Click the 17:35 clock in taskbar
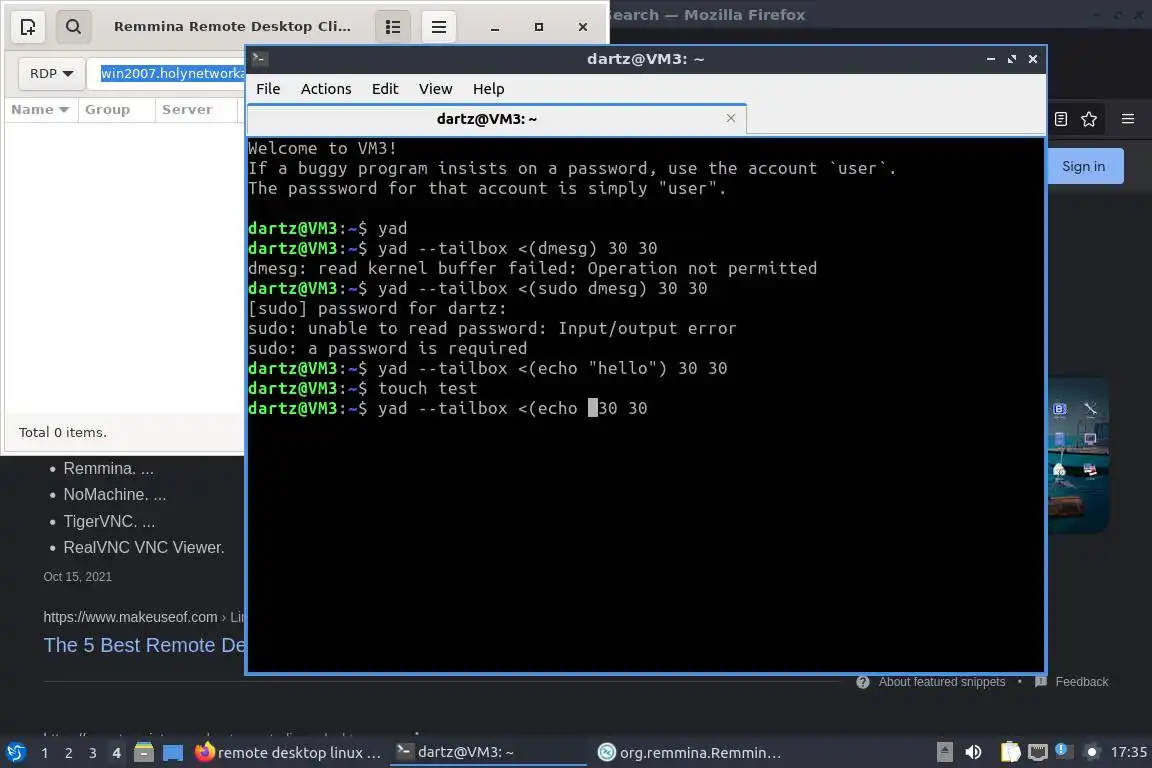 [x=1128, y=752]
